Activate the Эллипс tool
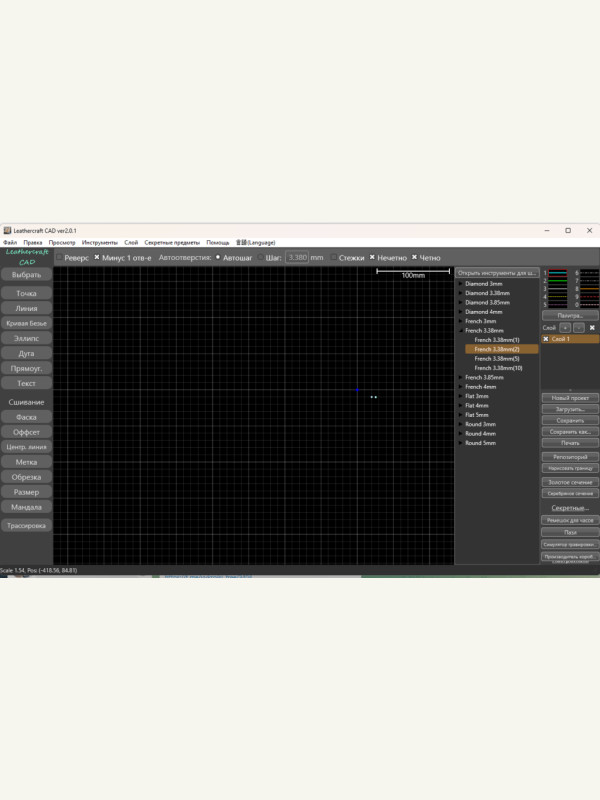This screenshot has width=600, height=800. (x=27, y=338)
